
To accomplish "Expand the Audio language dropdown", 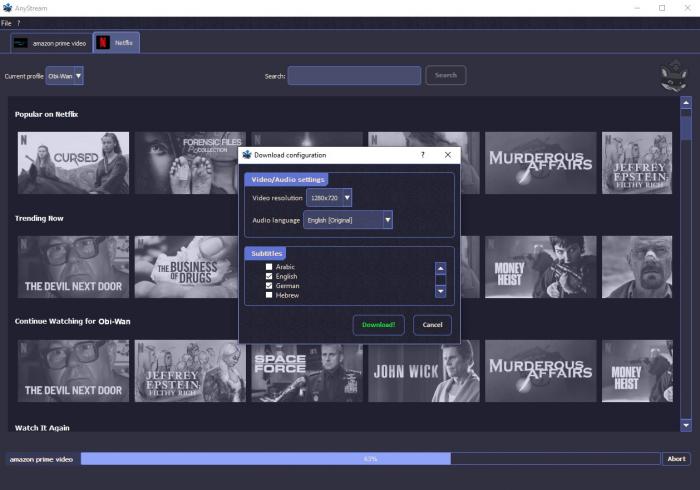I will [x=348, y=219].
